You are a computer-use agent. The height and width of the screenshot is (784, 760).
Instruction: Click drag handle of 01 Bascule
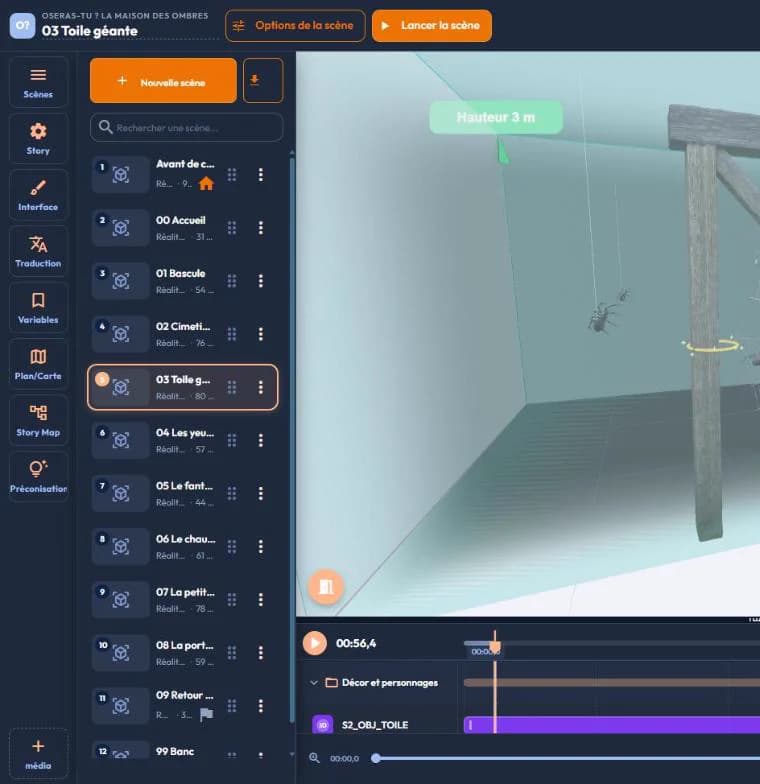click(232, 281)
